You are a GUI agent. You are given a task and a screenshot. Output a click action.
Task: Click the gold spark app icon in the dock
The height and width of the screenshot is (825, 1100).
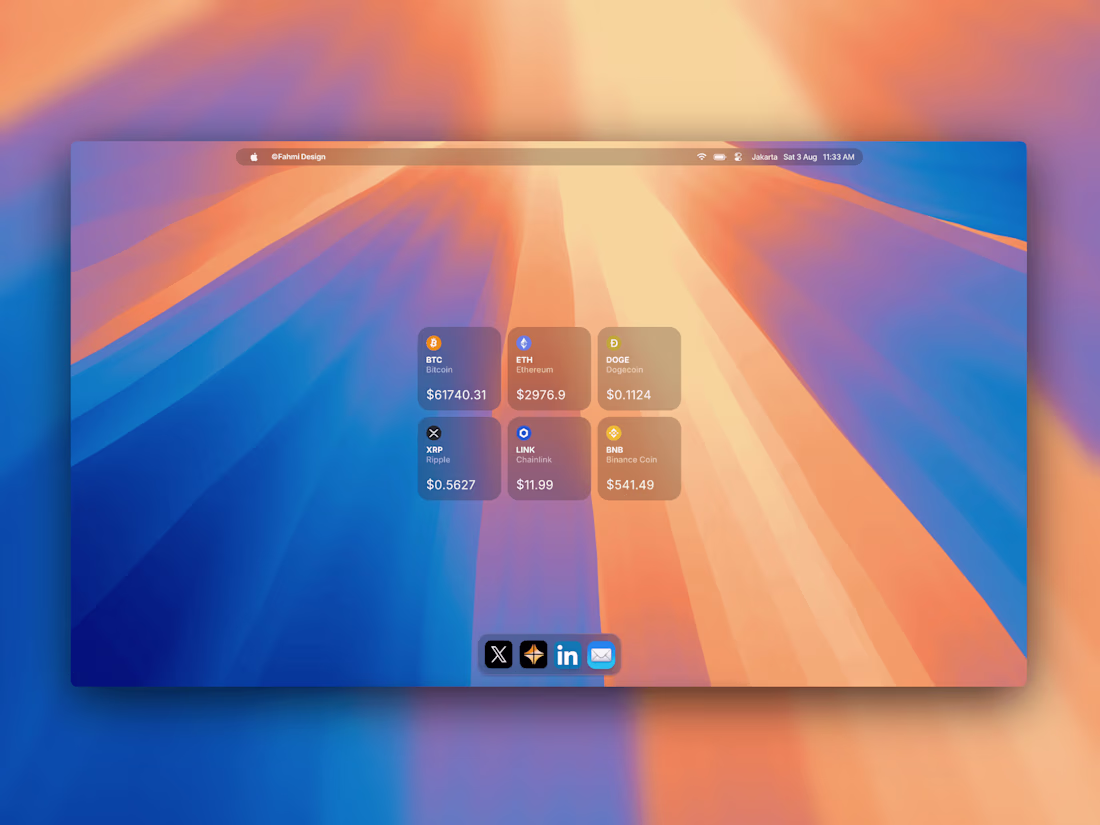pos(533,655)
